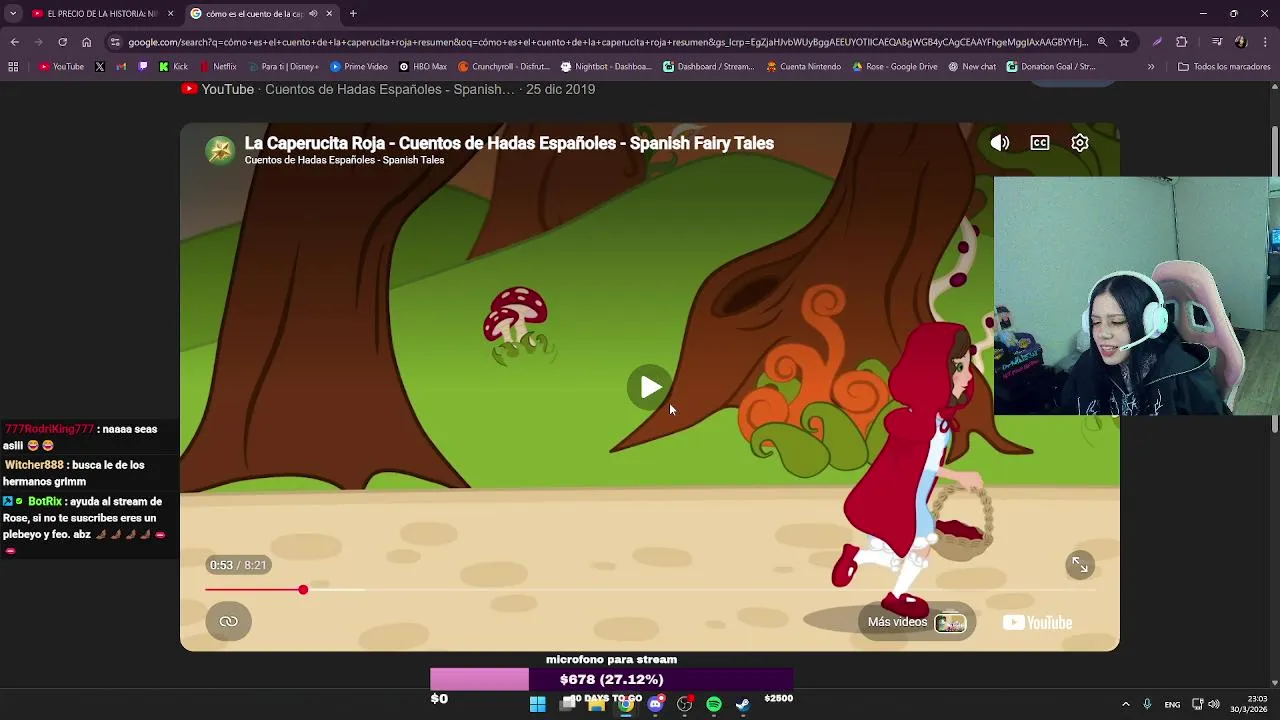
Task: Open Discord from the taskbar
Action: pyautogui.click(x=655, y=705)
